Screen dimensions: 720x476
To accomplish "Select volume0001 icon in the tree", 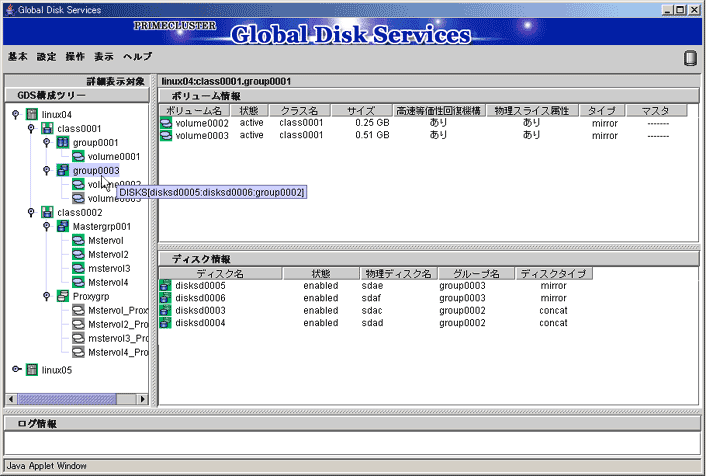I will coord(78,157).
